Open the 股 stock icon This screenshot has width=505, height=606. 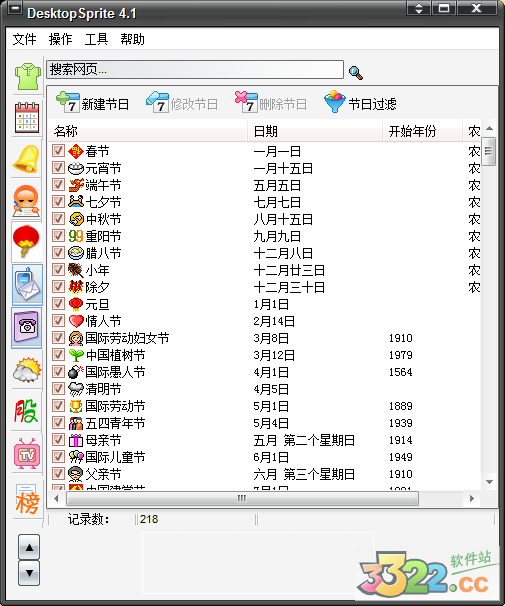click(x=27, y=411)
